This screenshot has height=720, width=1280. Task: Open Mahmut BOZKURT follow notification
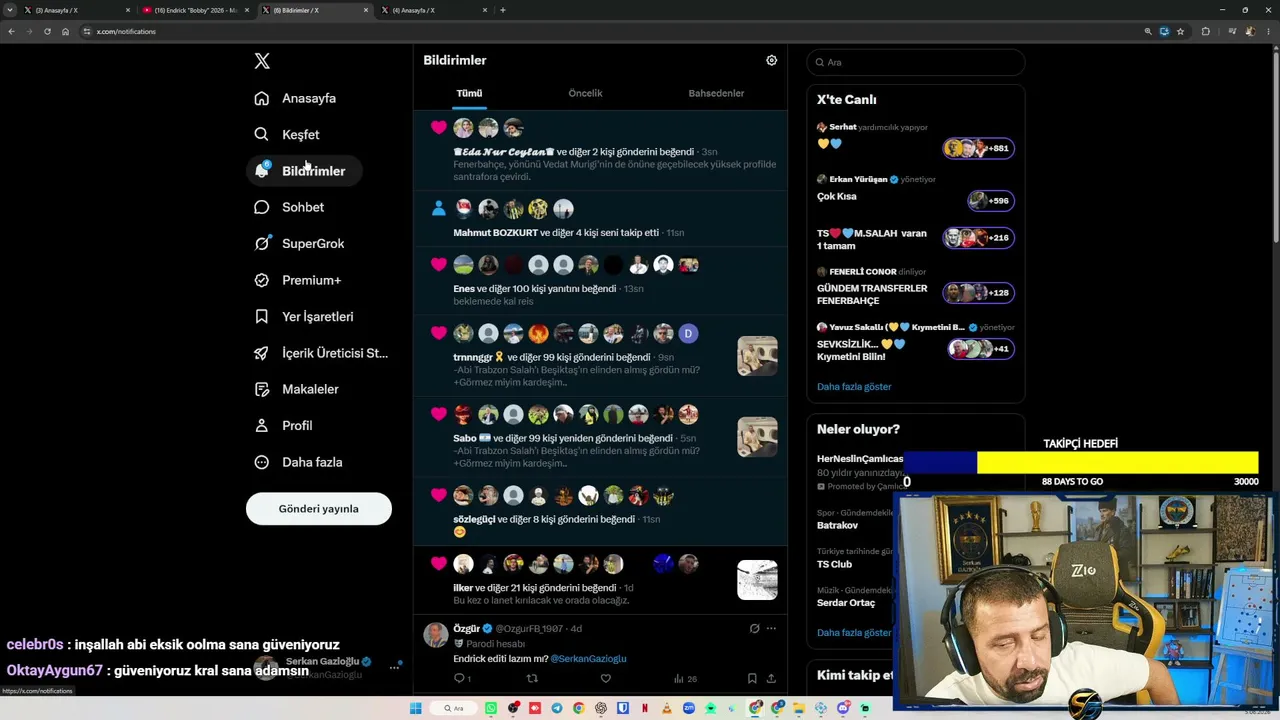tap(600, 217)
